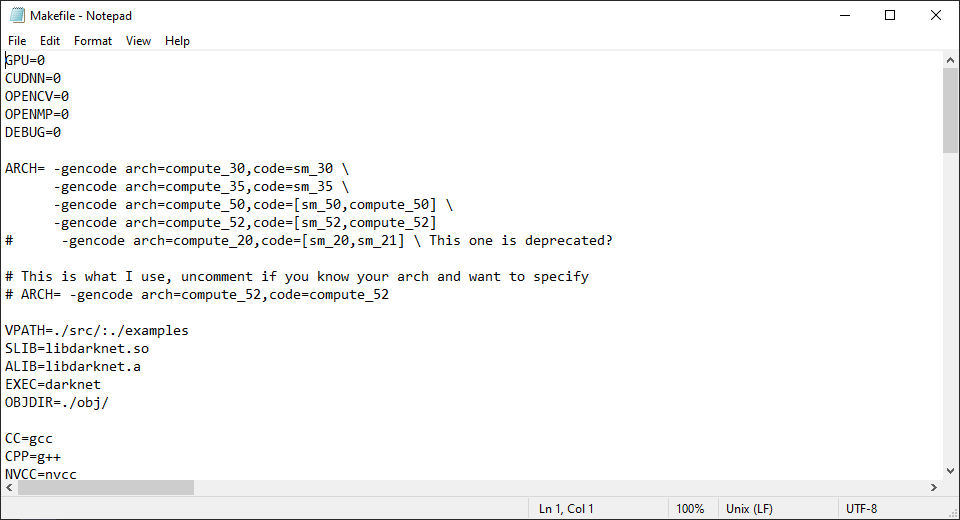Click the 'SLIB=libdarknet.so' line

click(x=77, y=349)
